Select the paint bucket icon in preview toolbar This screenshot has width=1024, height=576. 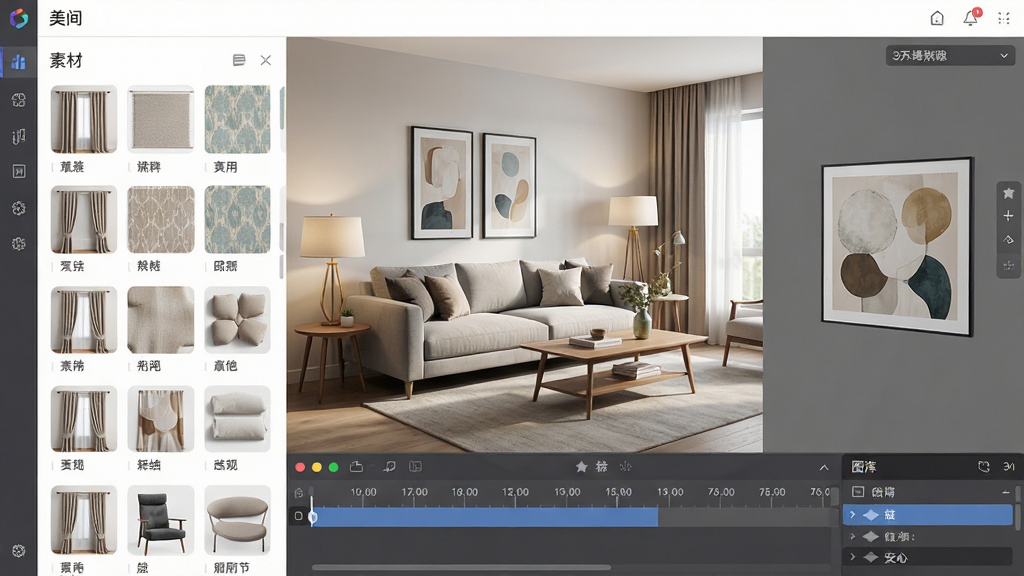click(1008, 240)
